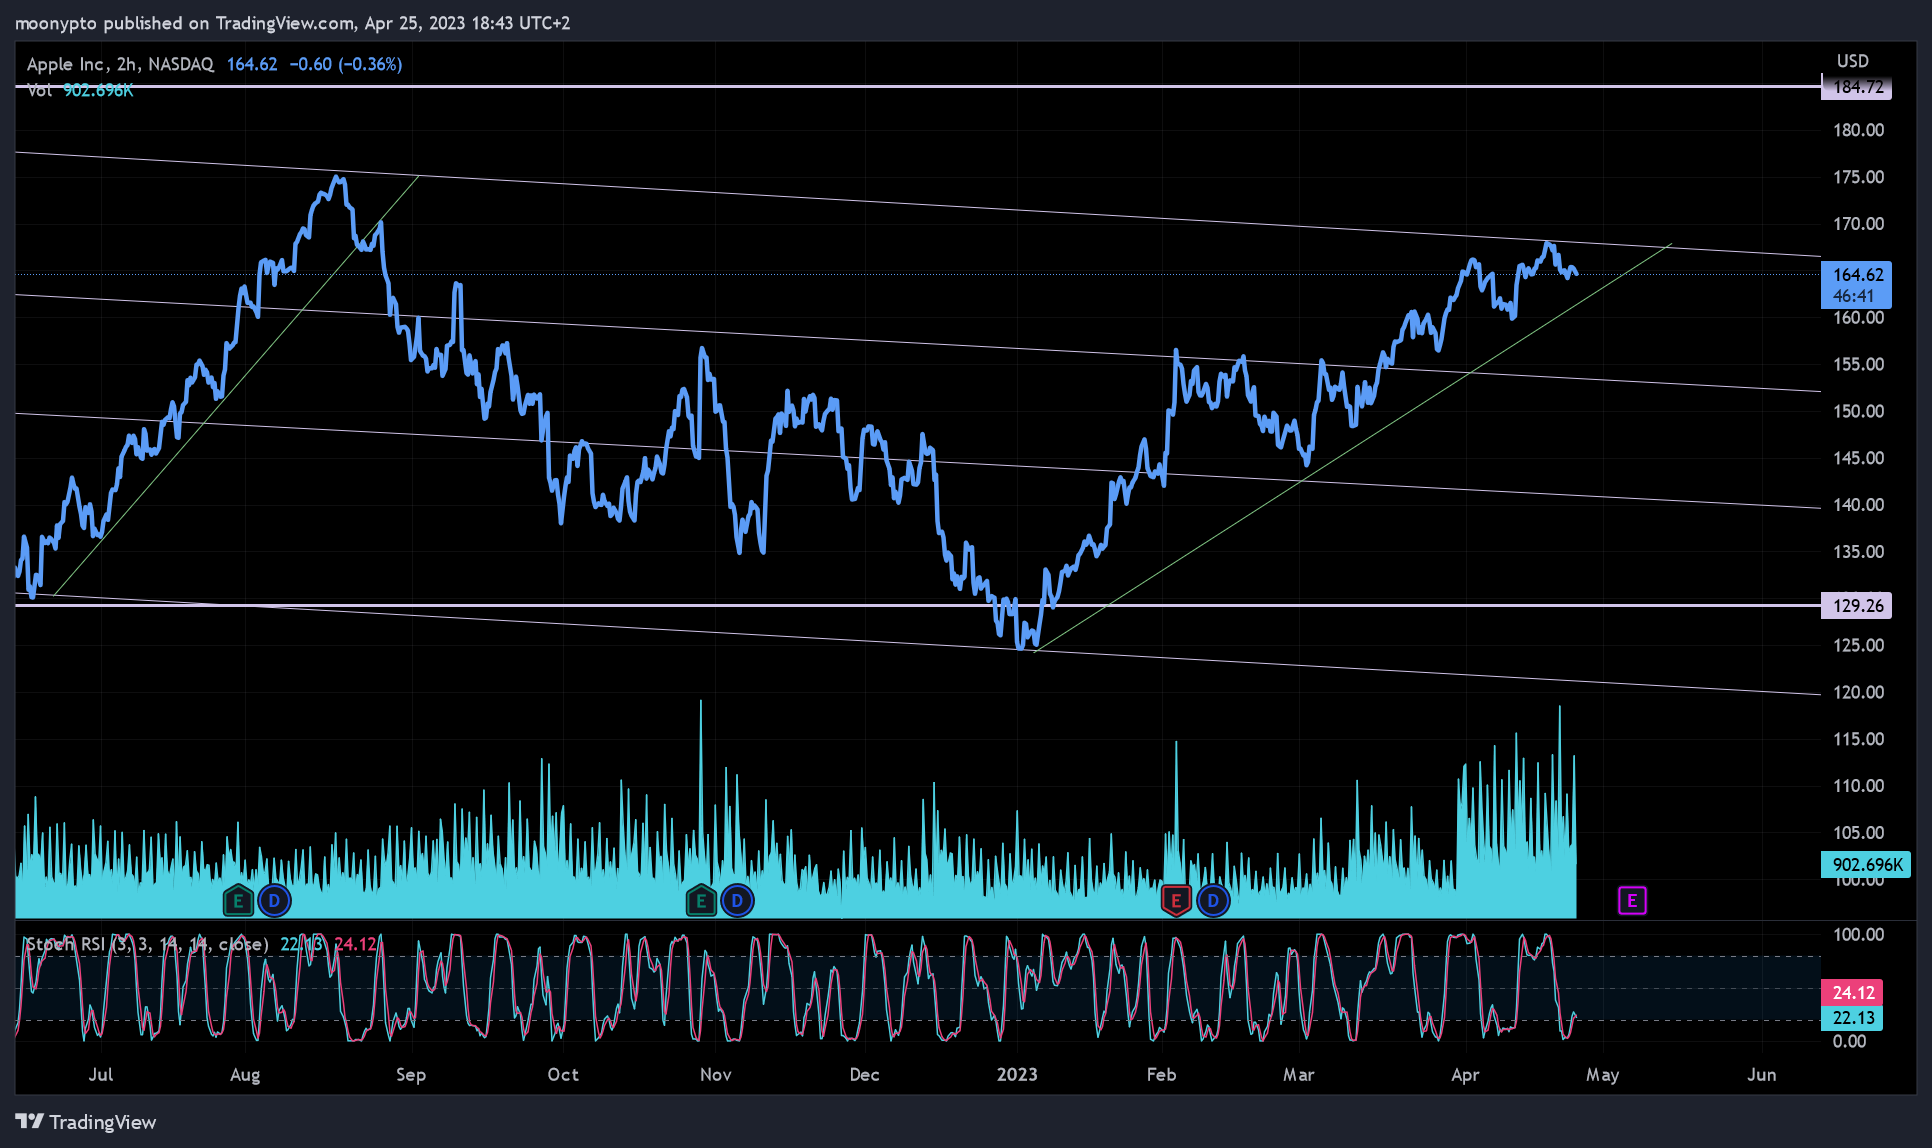Click the purple upcoming earnings E marker

pyautogui.click(x=1632, y=901)
